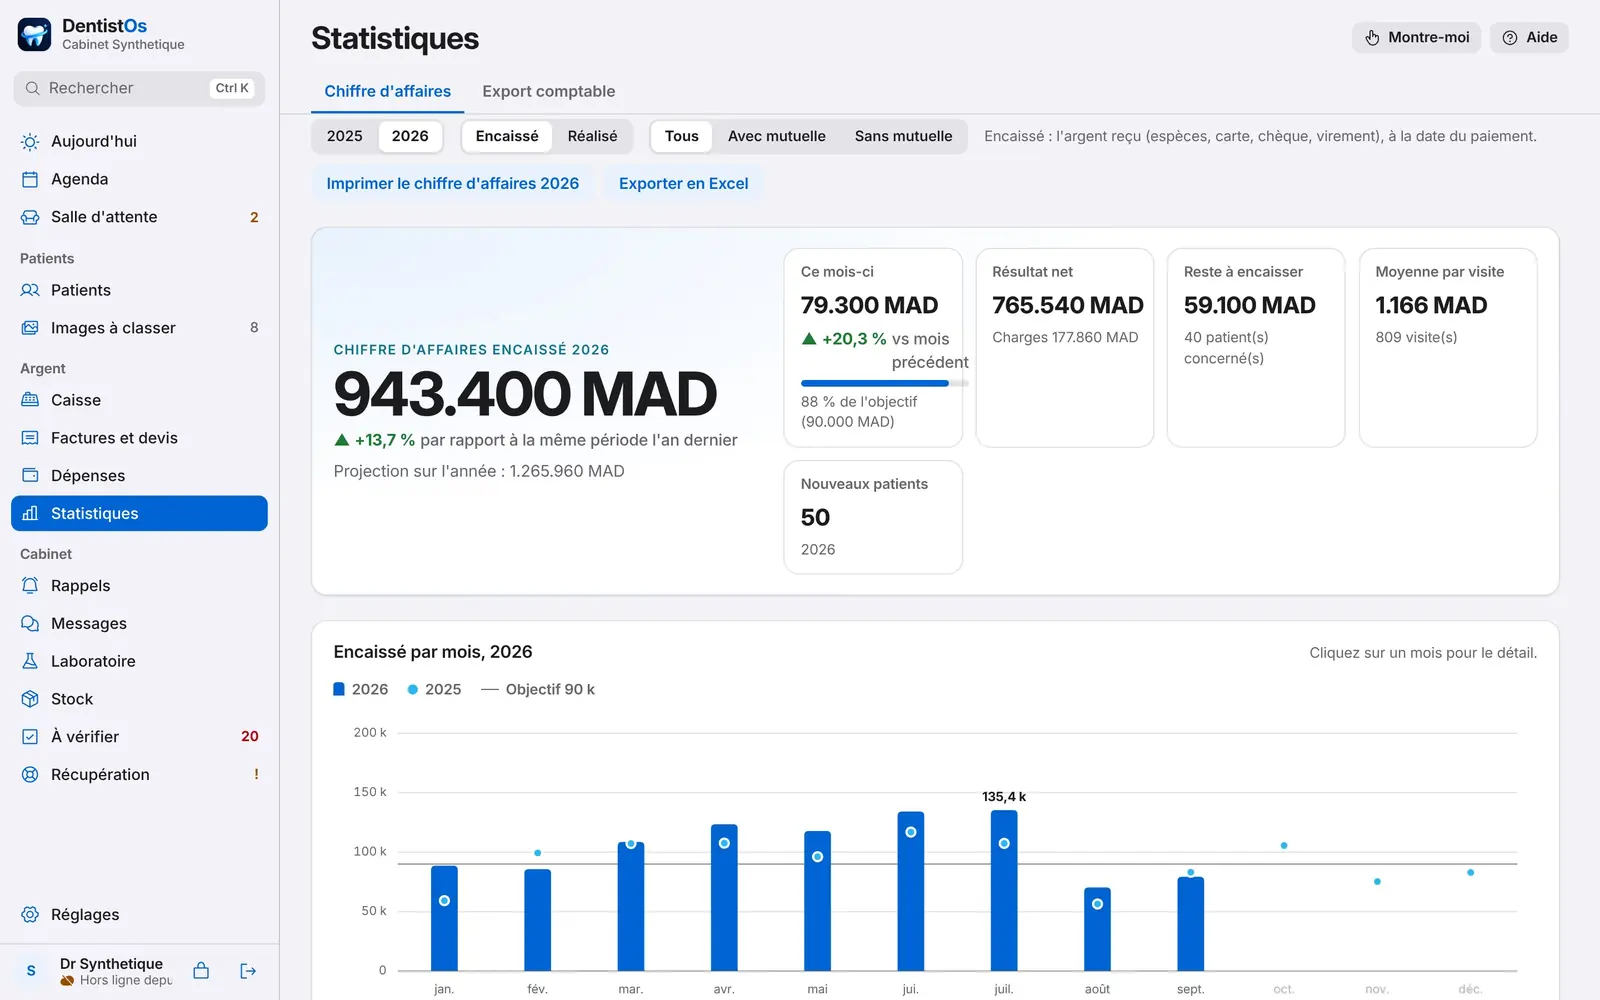1600x1000 pixels.
Task: Open Agenda via its calendar icon
Action: tap(30, 179)
